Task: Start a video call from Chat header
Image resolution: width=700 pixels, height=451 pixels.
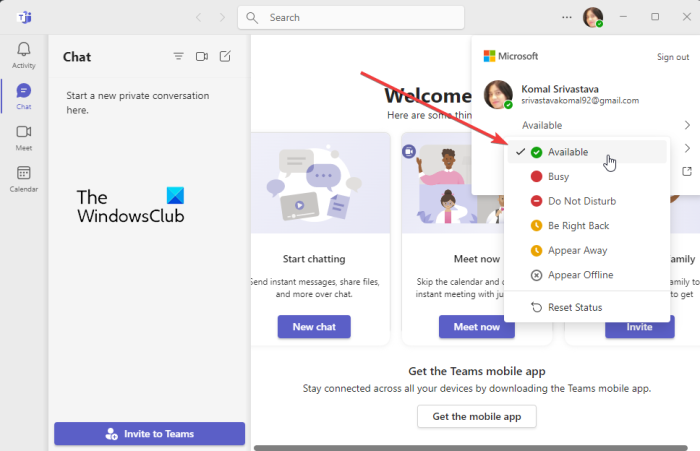Action: coord(202,56)
